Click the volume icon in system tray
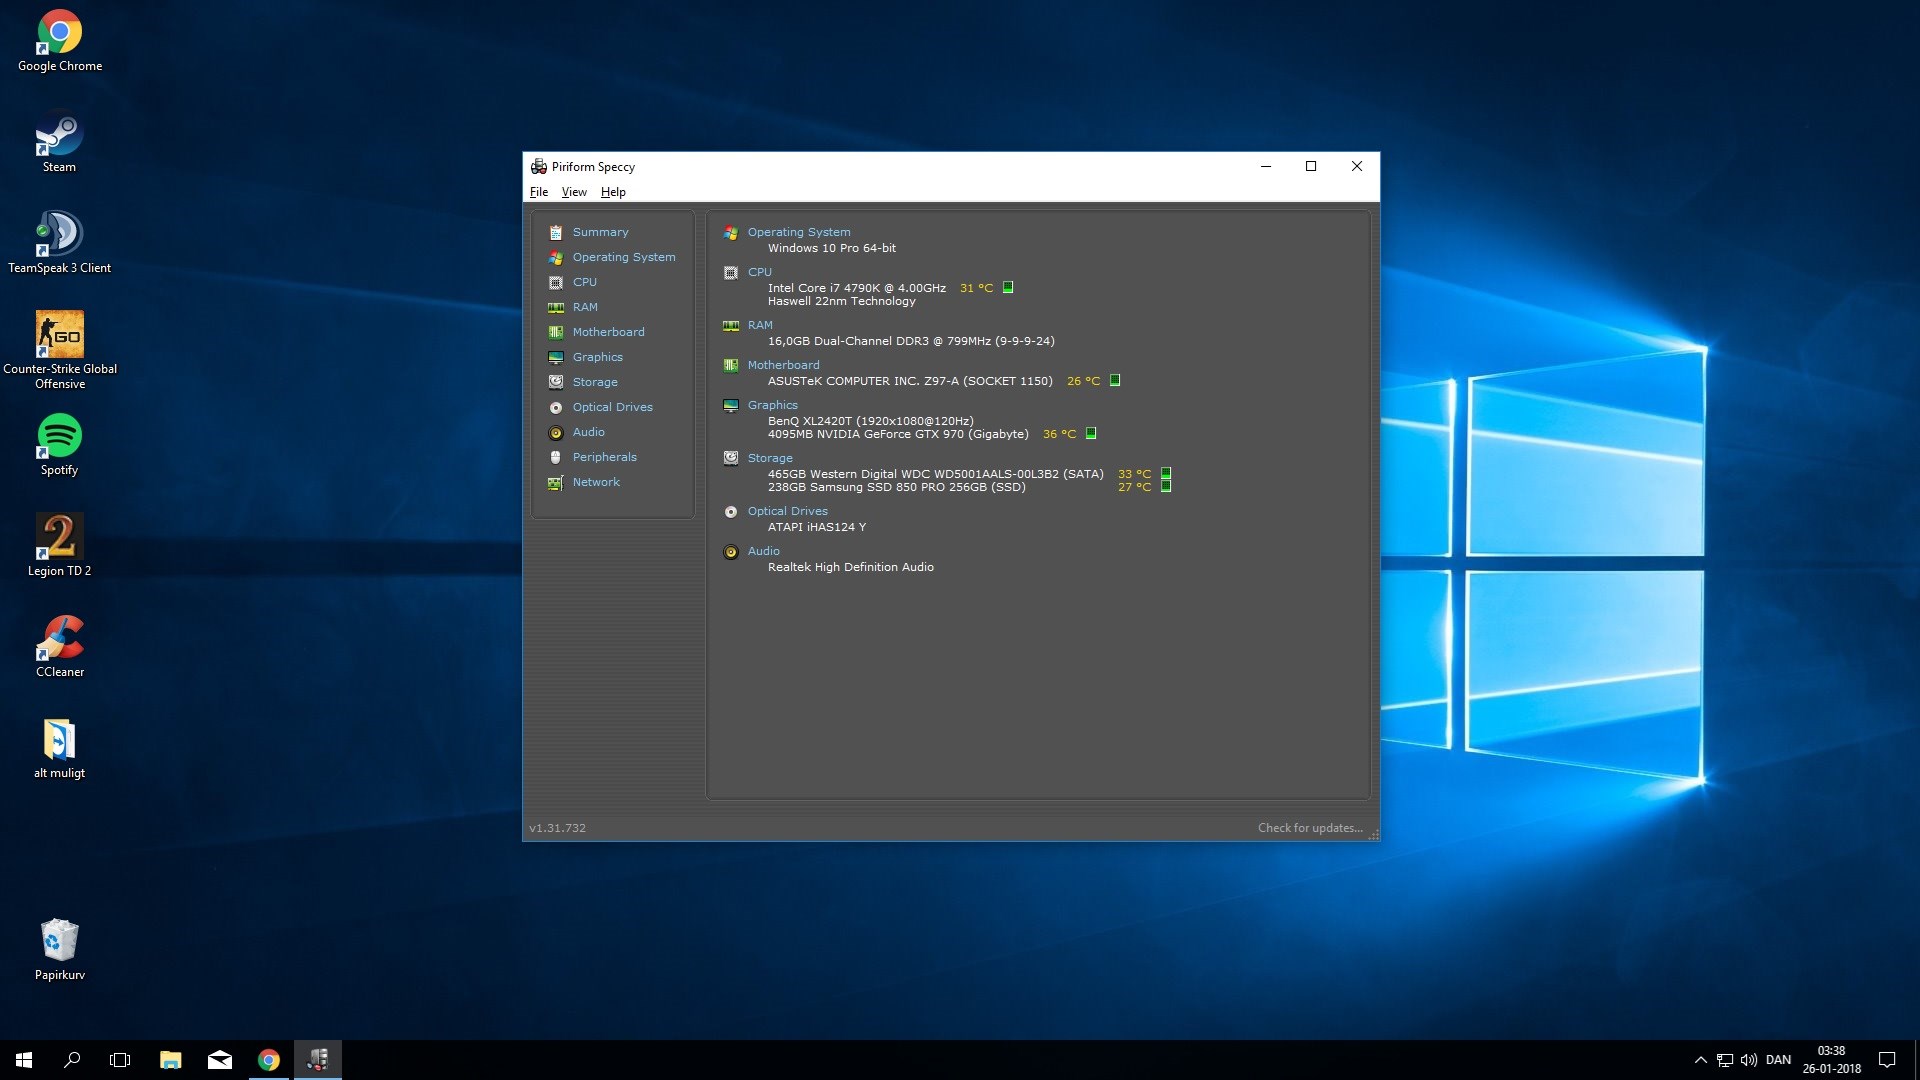The height and width of the screenshot is (1080, 1920). [1749, 1060]
